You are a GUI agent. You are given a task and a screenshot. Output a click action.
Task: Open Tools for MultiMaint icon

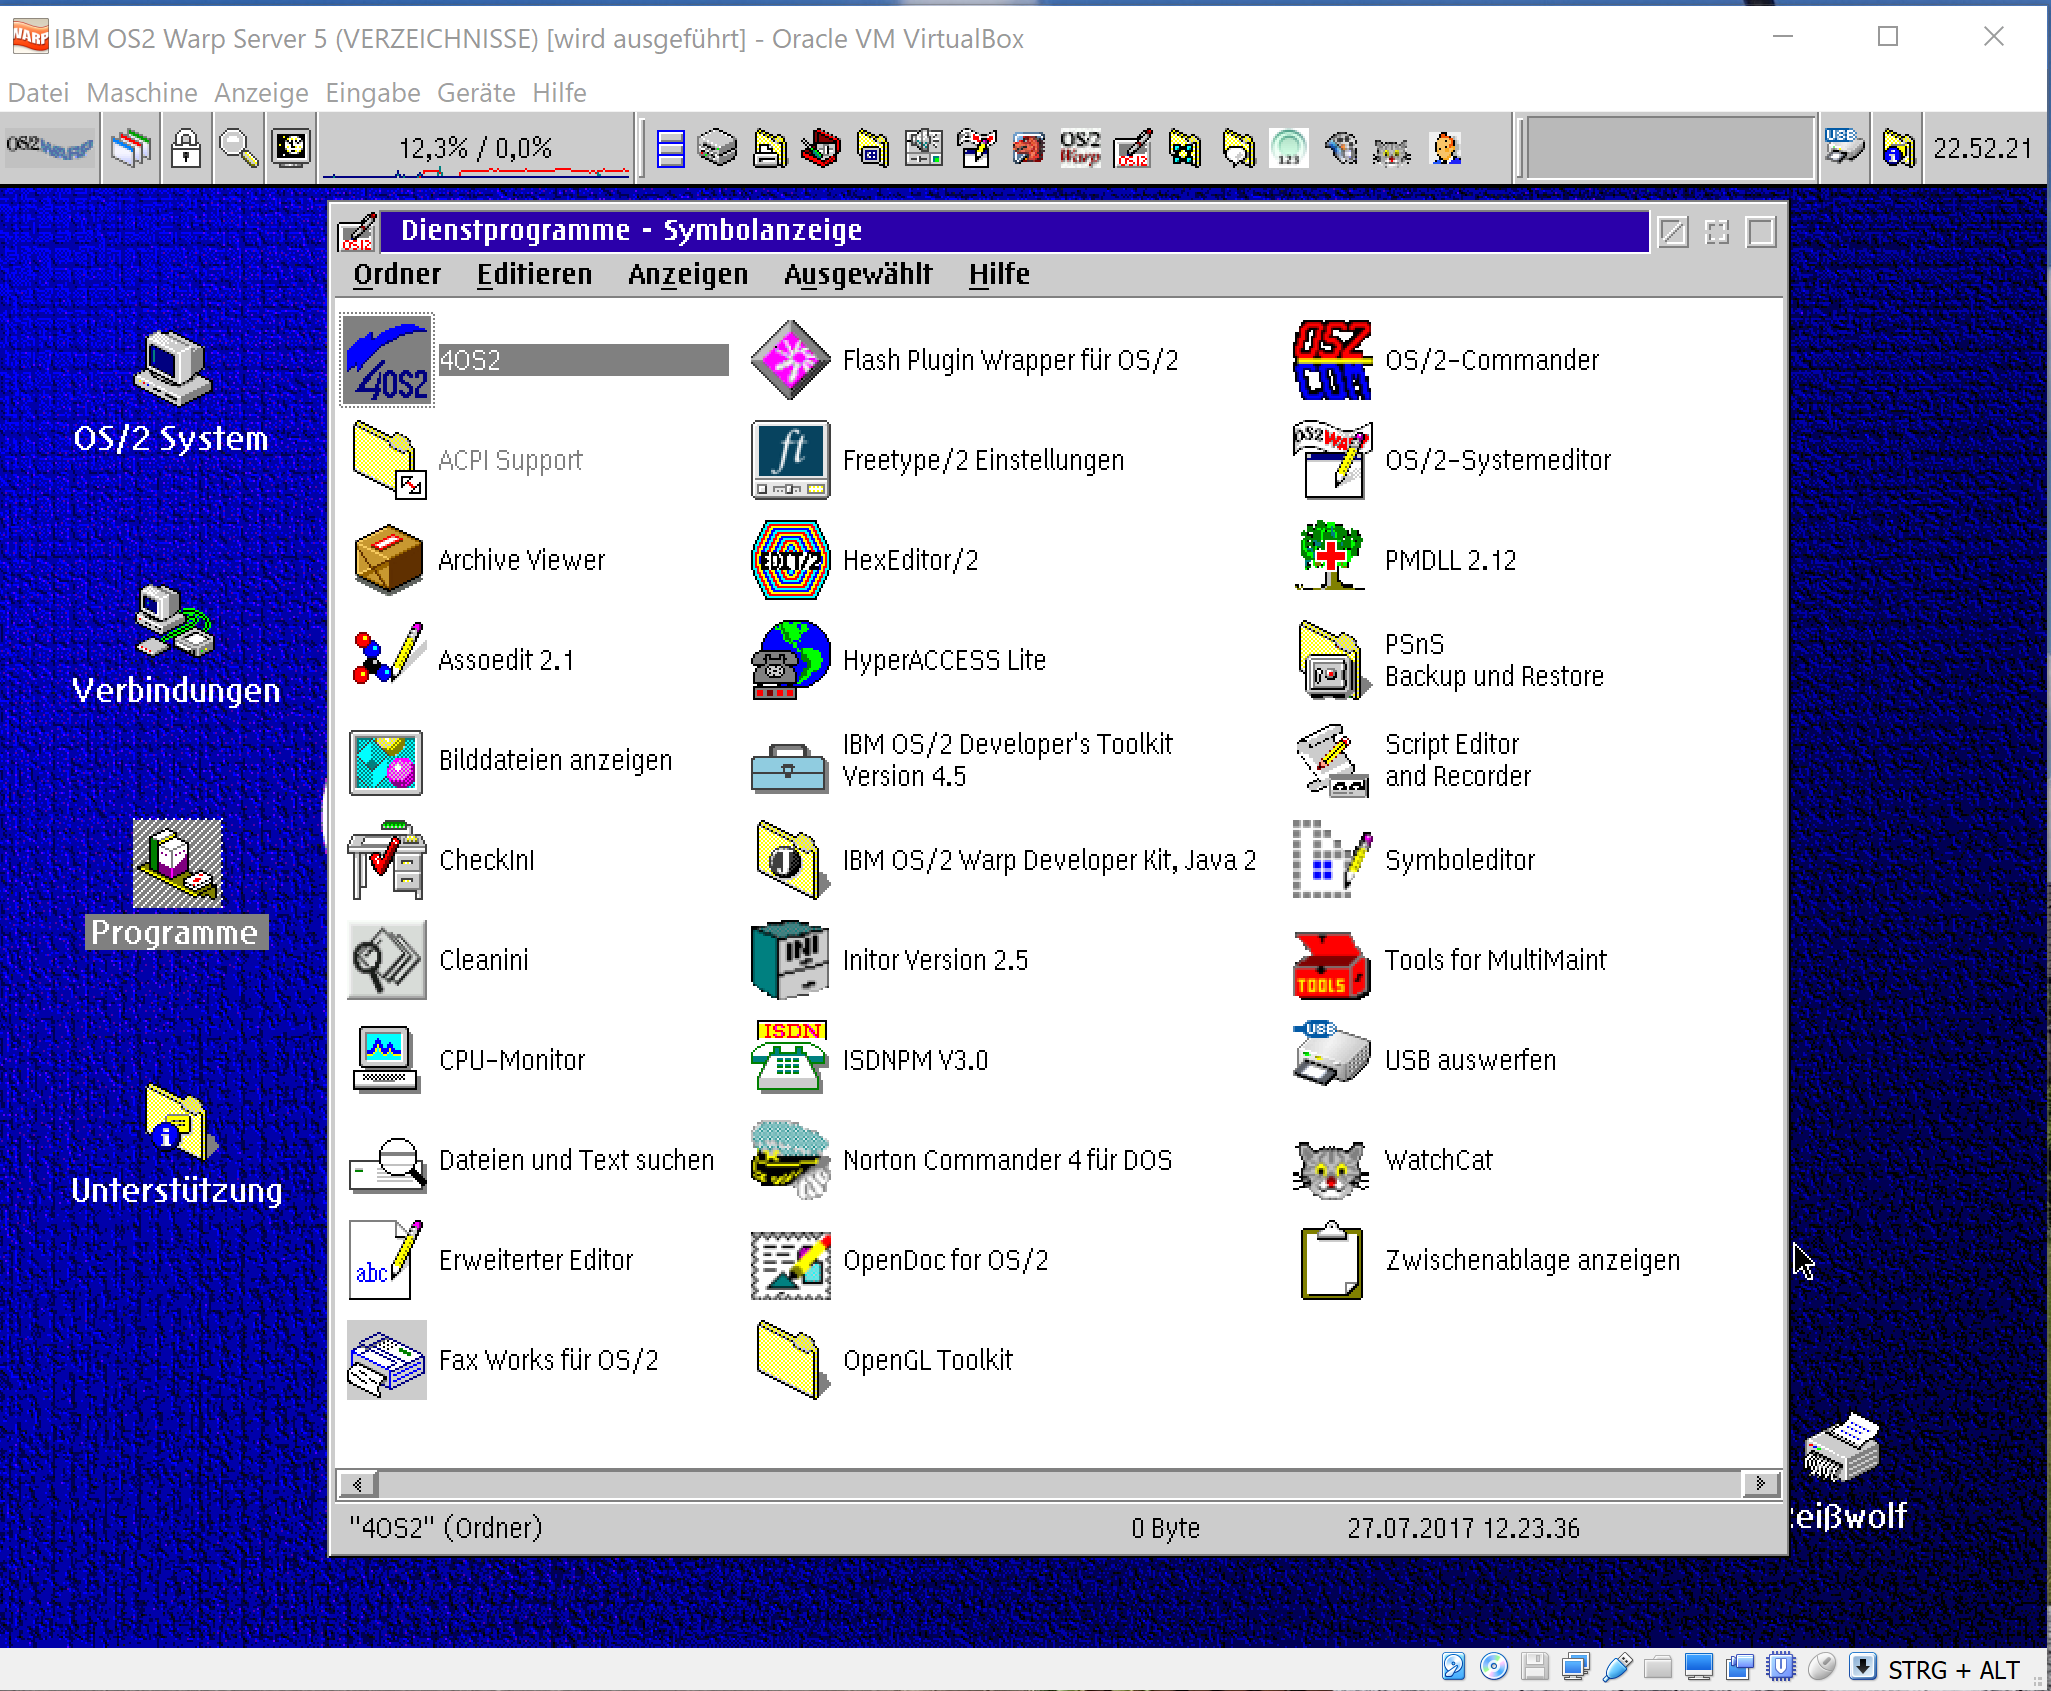[x=1331, y=965]
